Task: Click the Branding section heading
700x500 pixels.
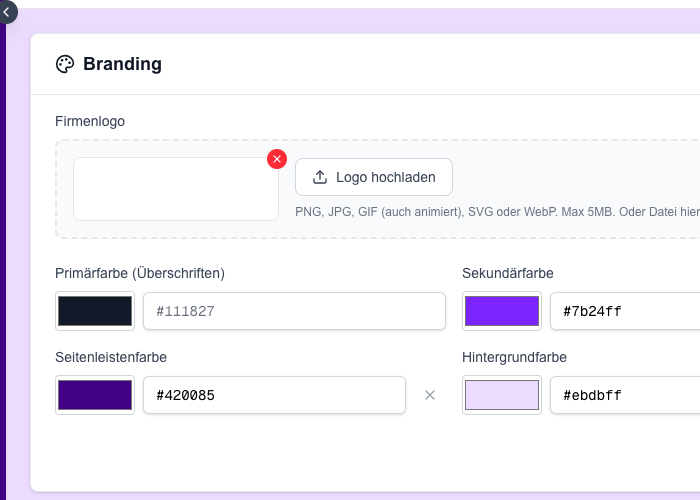Action: pyautogui.click(x=122, y=64)
